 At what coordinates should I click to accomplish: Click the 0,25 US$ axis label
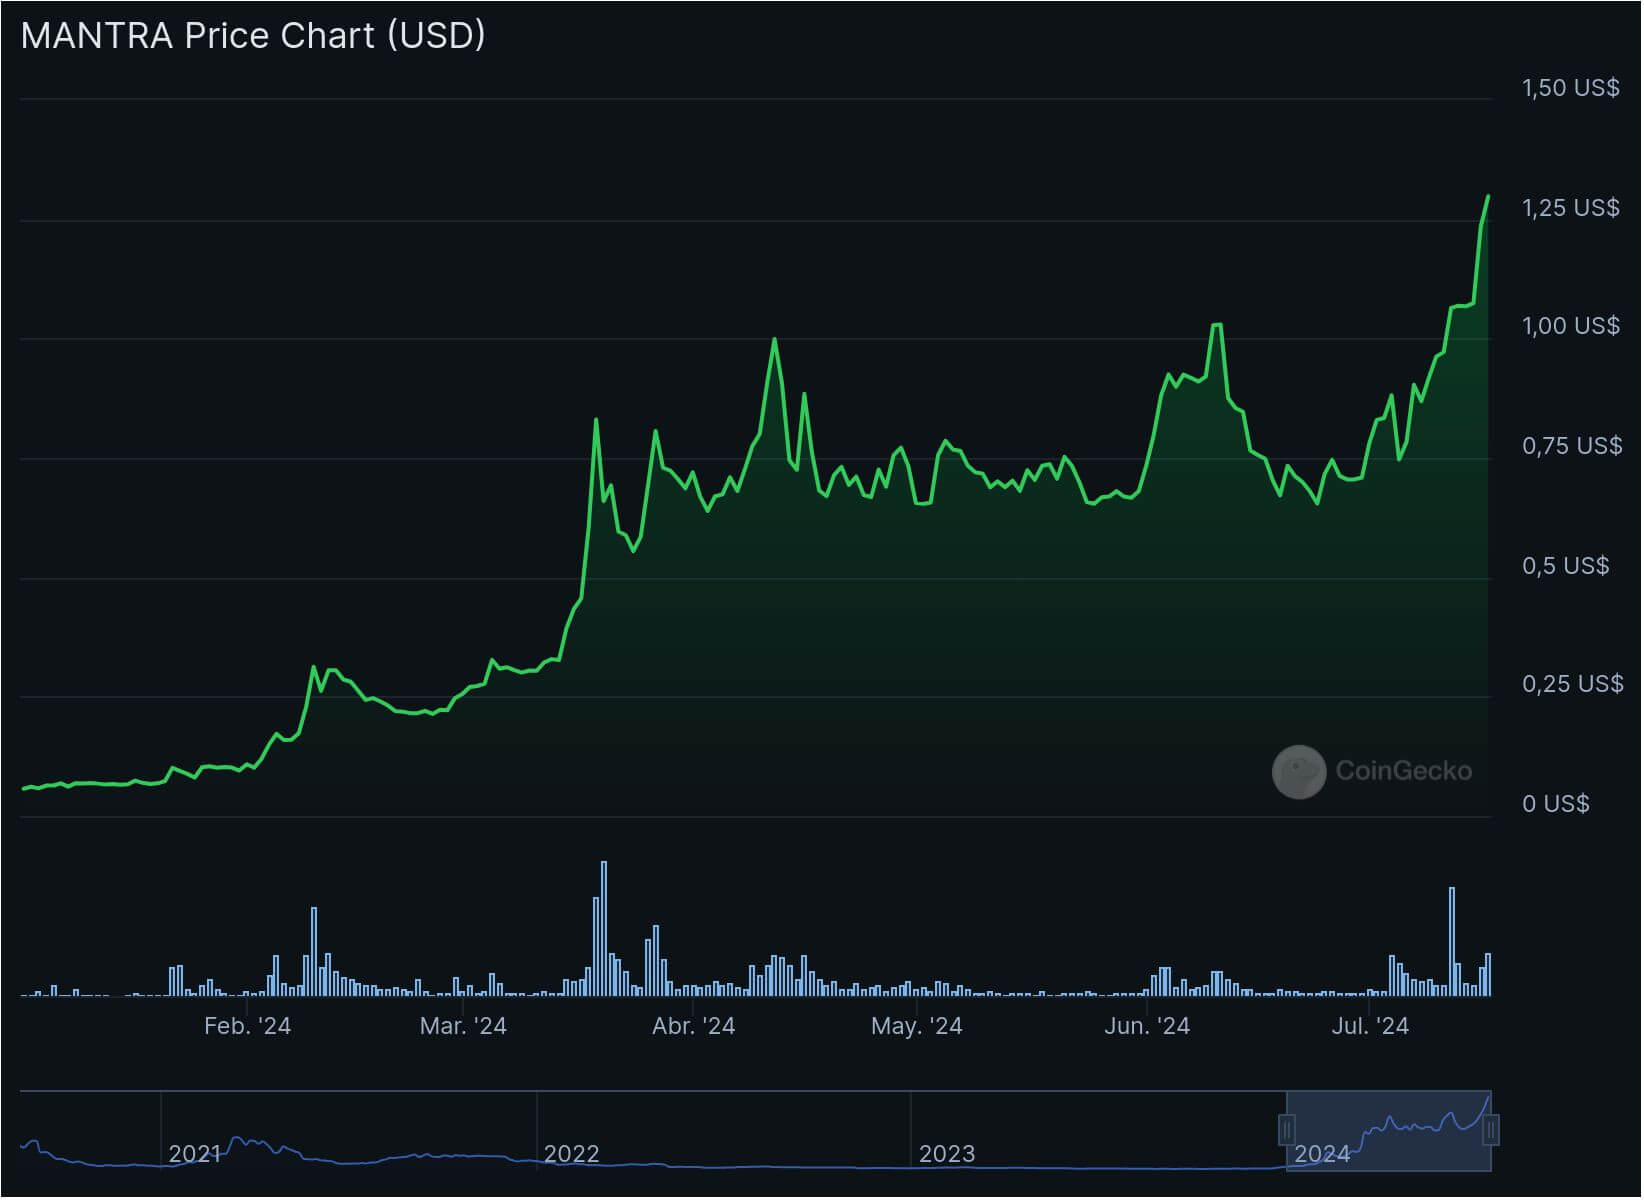(x=1572, y=684)
